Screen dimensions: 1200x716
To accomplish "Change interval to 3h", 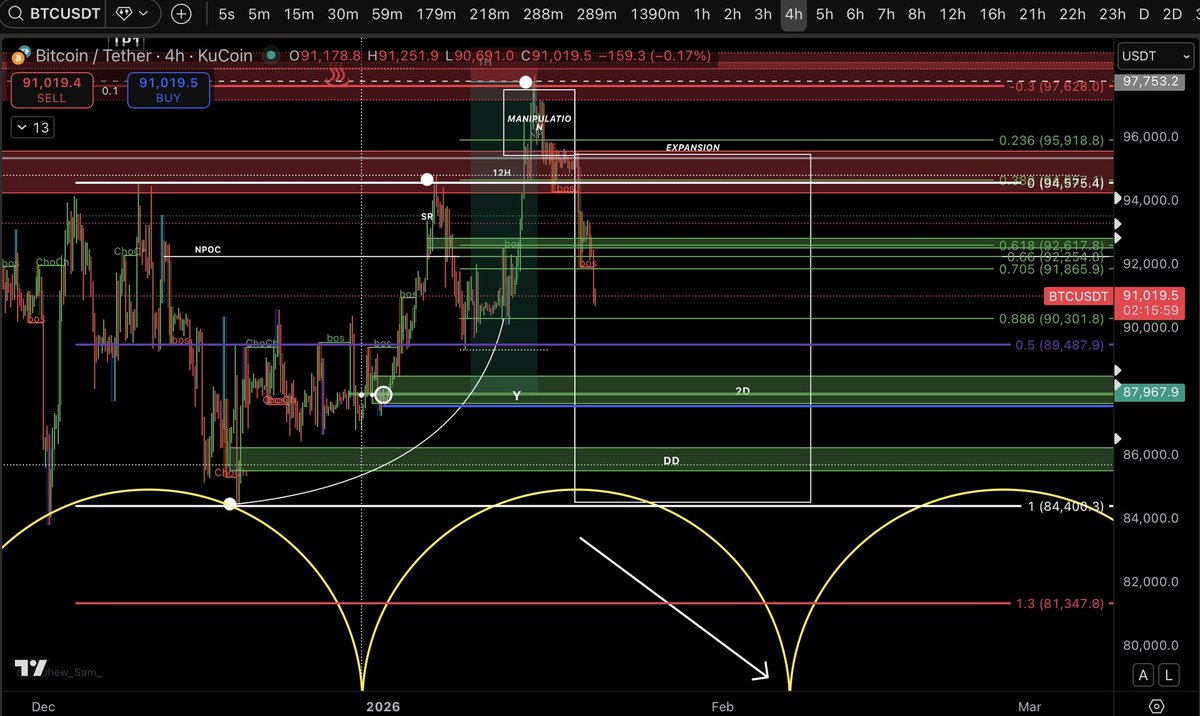I will click(763, 15).
